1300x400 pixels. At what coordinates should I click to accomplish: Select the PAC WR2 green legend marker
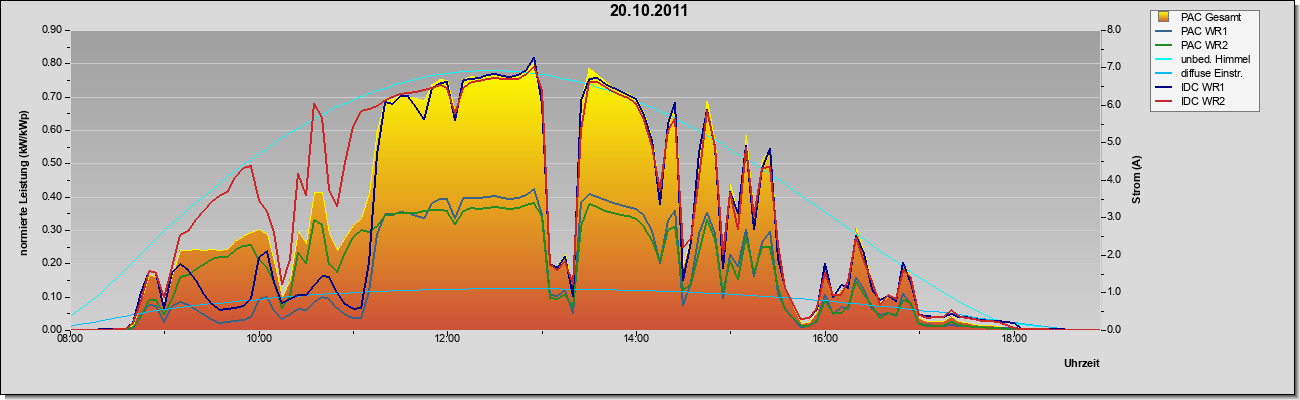click(x=1165, y=45)
